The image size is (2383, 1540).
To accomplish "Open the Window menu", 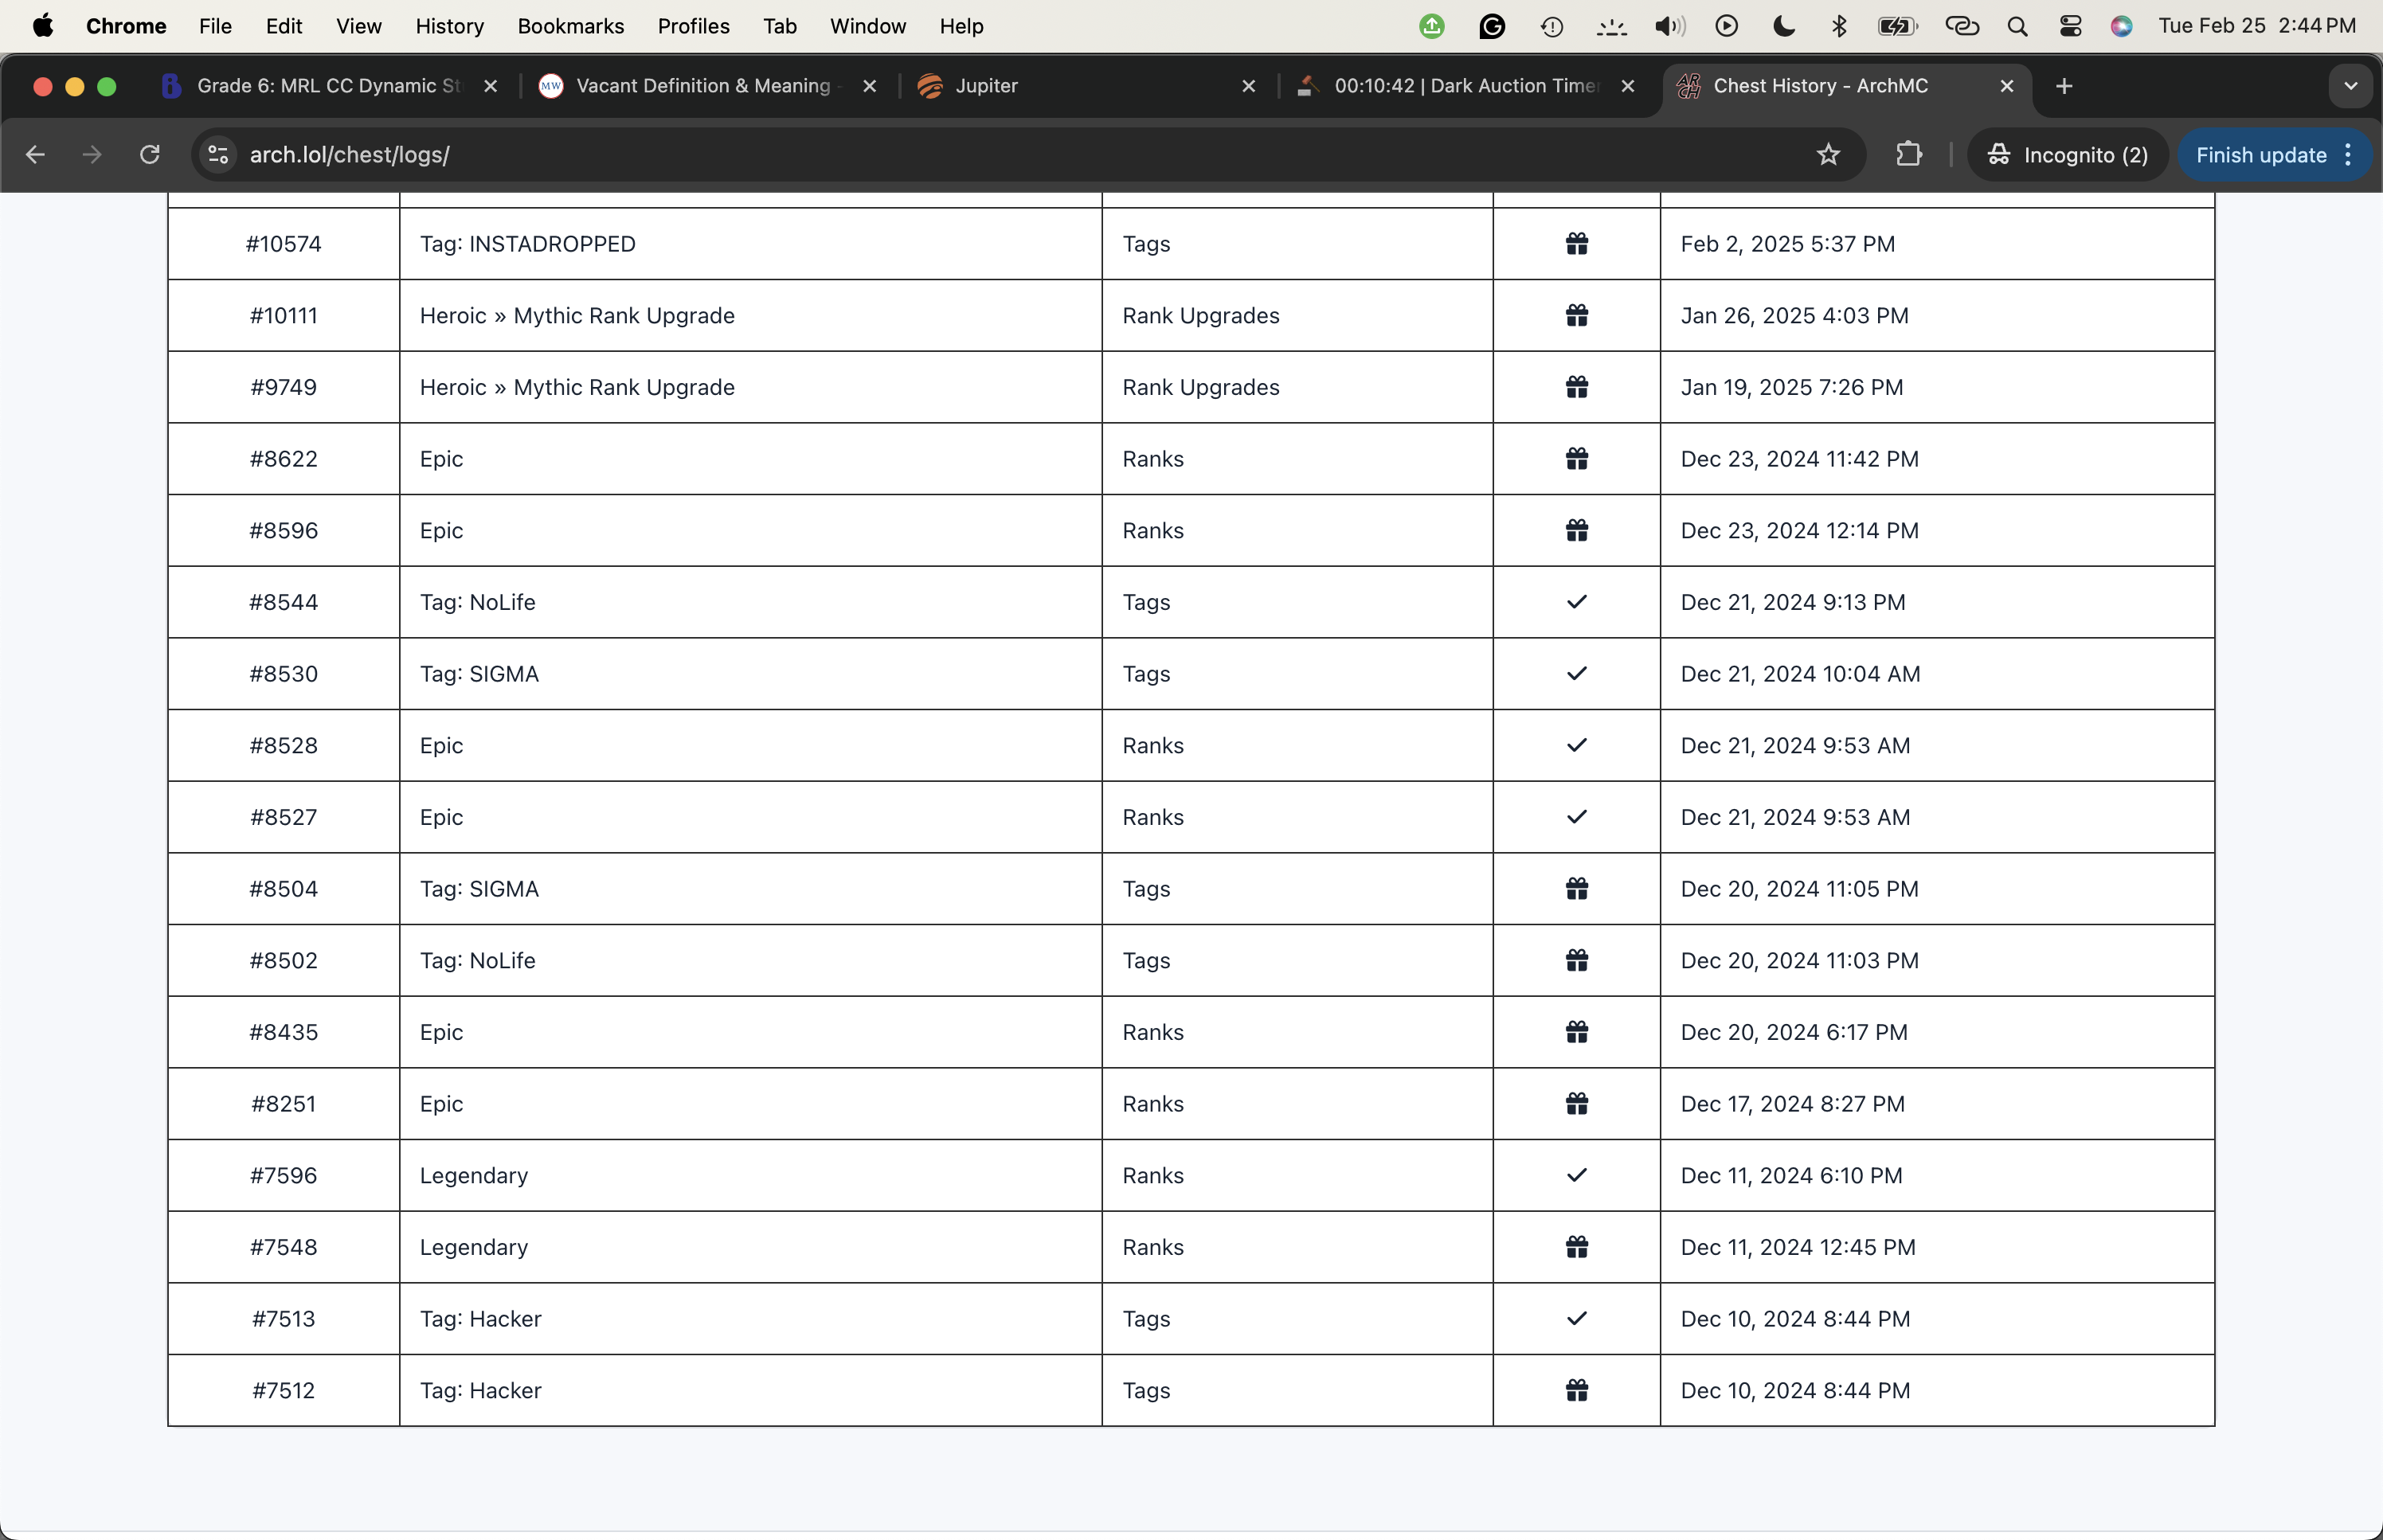I will point(868,26).
